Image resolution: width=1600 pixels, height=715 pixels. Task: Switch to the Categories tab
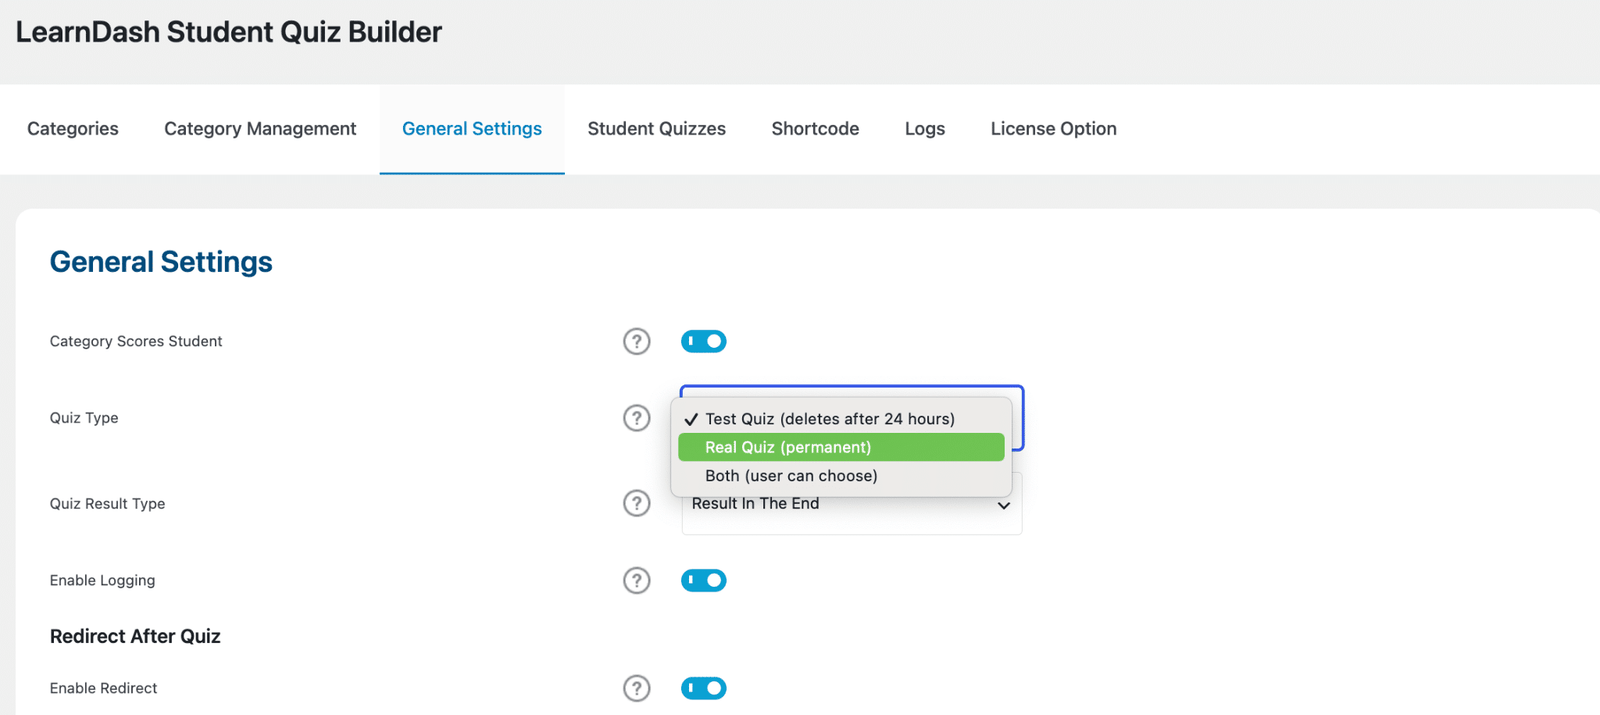tap(73, 129)
